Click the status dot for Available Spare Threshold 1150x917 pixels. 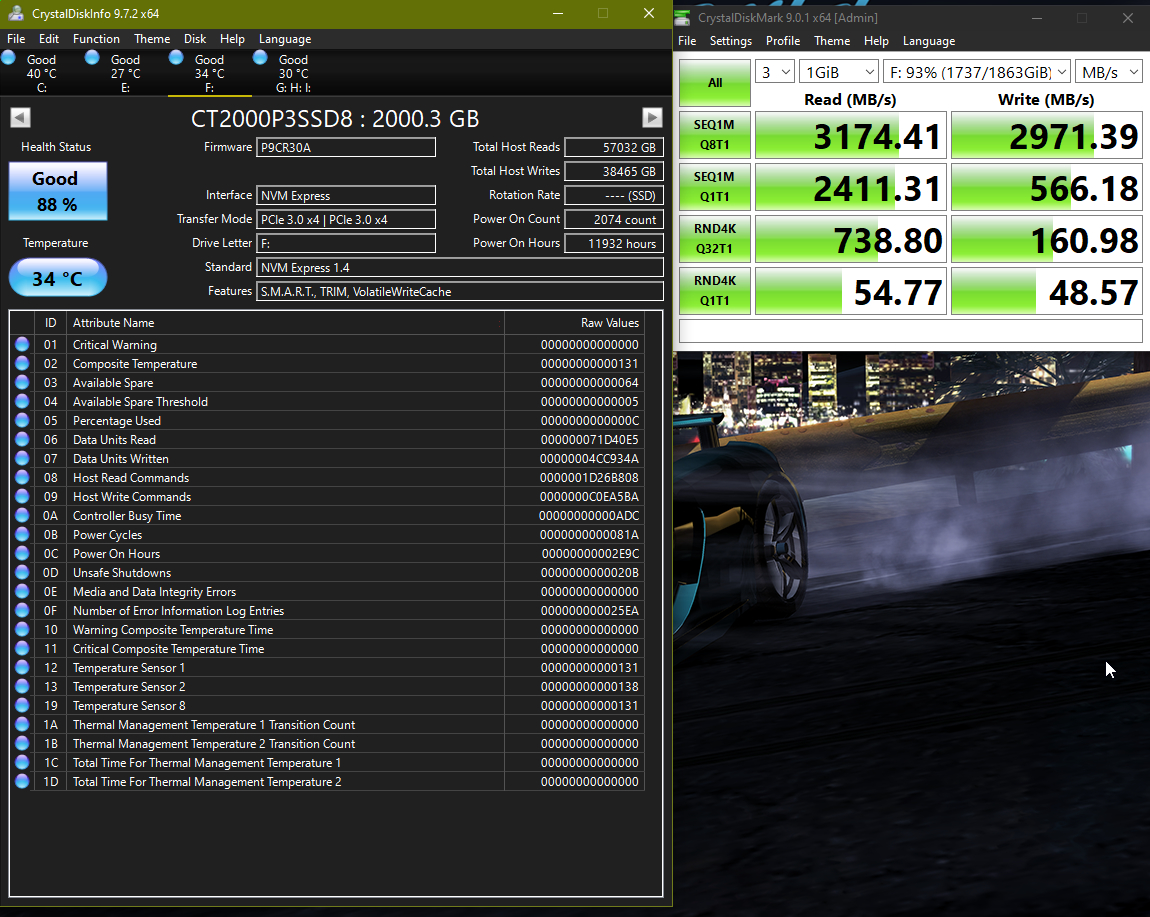(22, 401)
